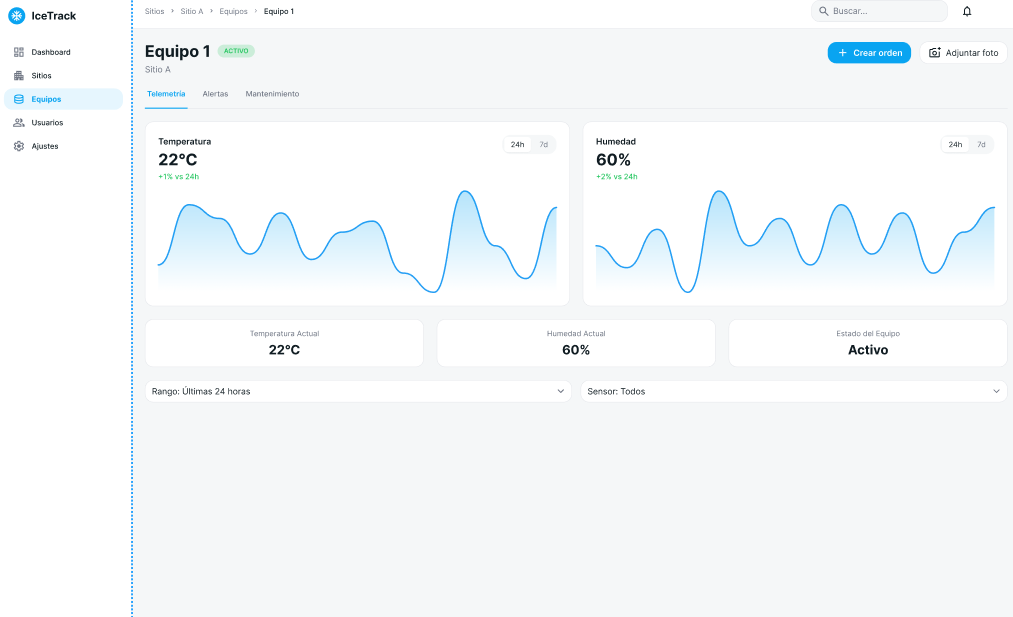This screenshot has width=1013, height=617.
Task: Click the Ajustes gear icon
Action: click(19, 146)
